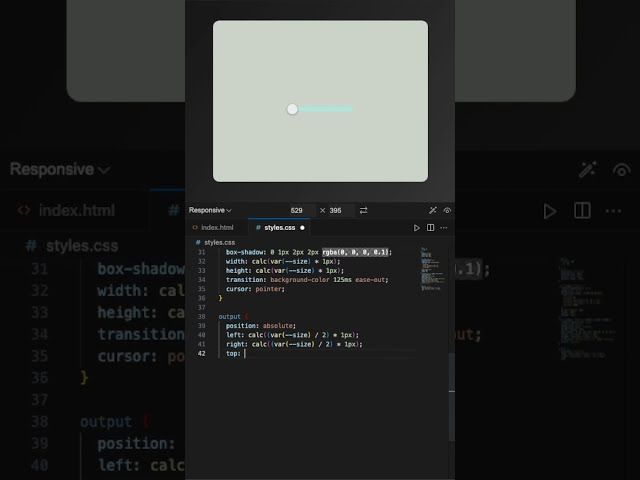Viewport: 640px width, 480px height.
Task: Click the unsaved dot on styles.css tab
Action: click(302, 228)
